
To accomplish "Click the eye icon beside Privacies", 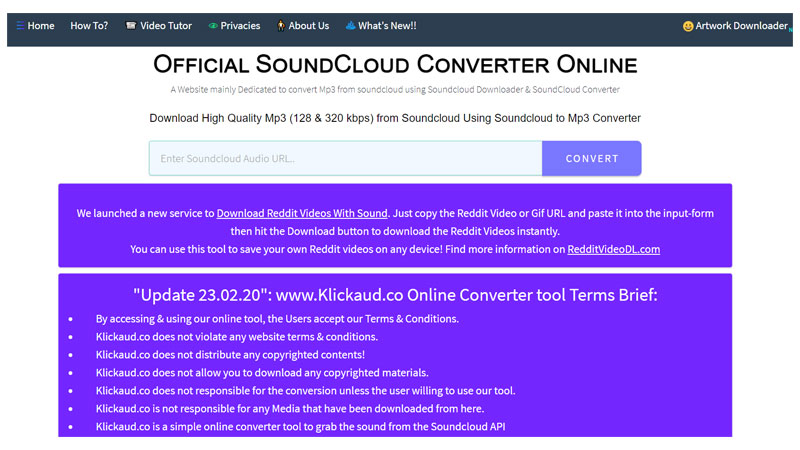I will (213, 26).
